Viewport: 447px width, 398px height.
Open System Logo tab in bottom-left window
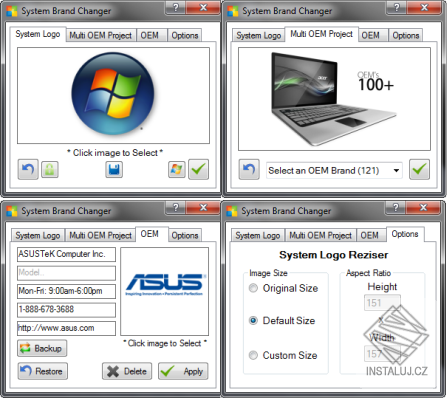point(38,235)
